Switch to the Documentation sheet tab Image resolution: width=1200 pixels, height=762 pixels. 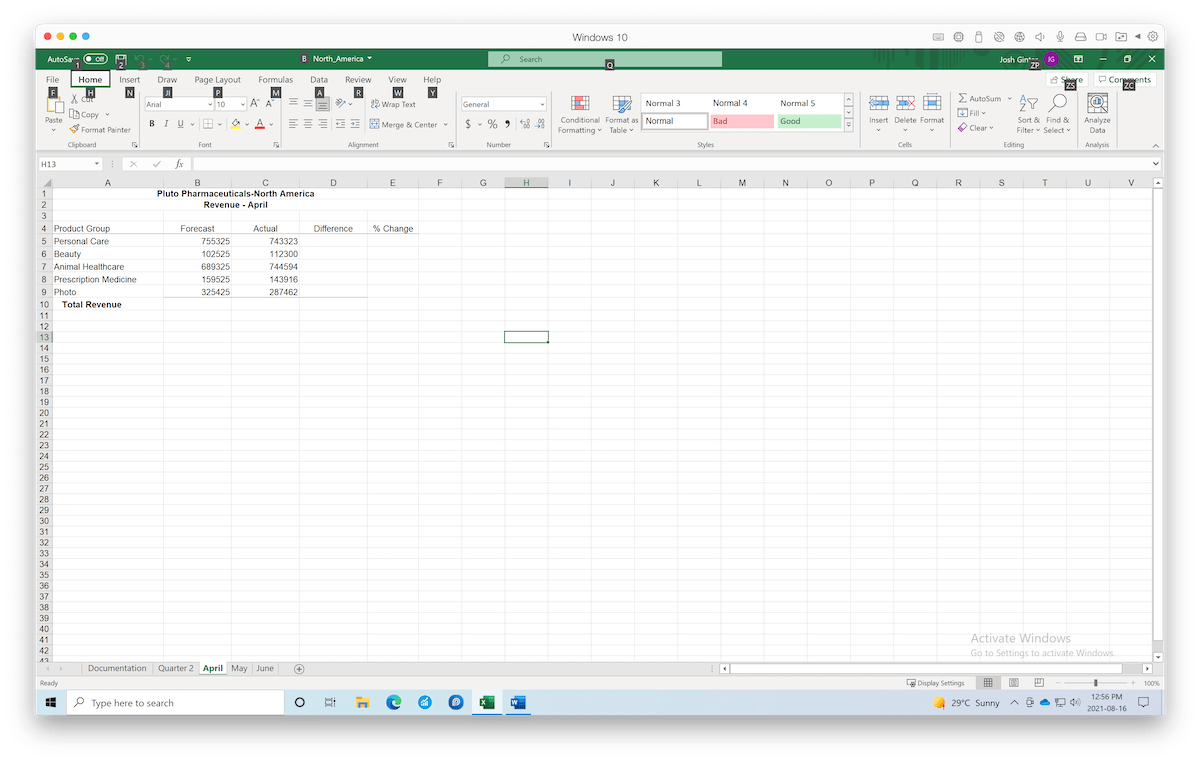click(x=117, y=668)
